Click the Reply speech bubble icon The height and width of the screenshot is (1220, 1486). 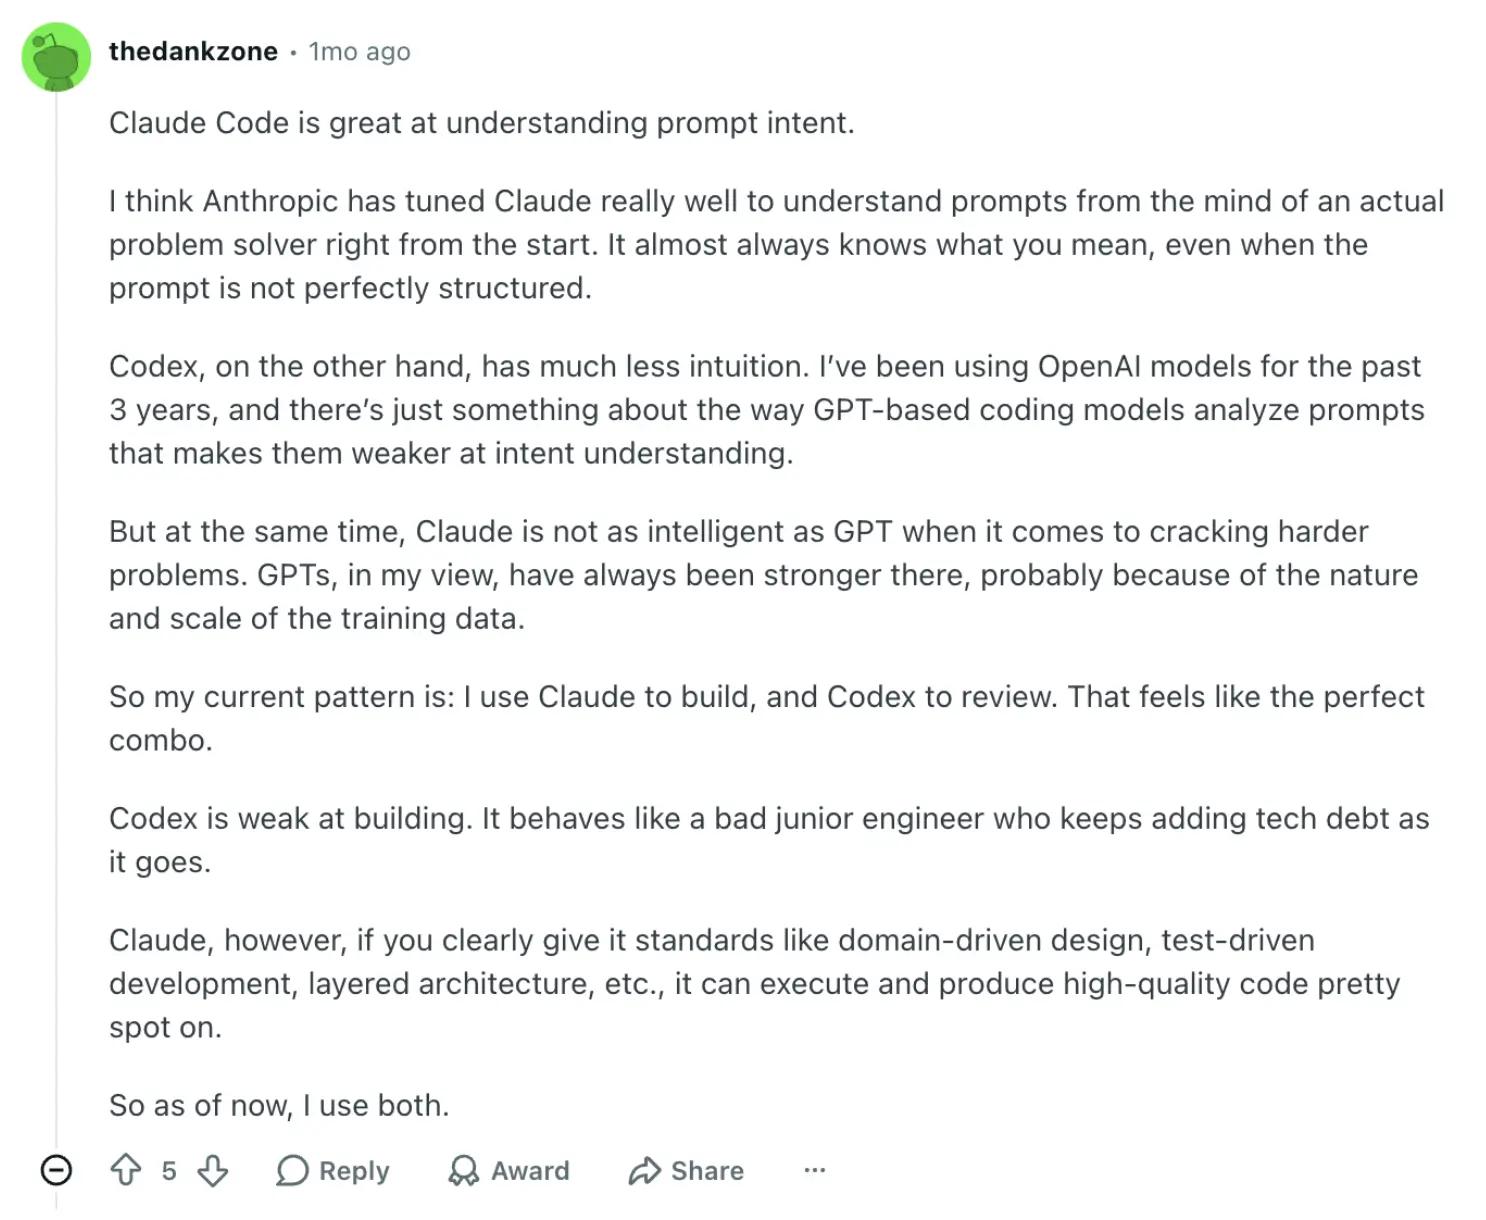292,1170
